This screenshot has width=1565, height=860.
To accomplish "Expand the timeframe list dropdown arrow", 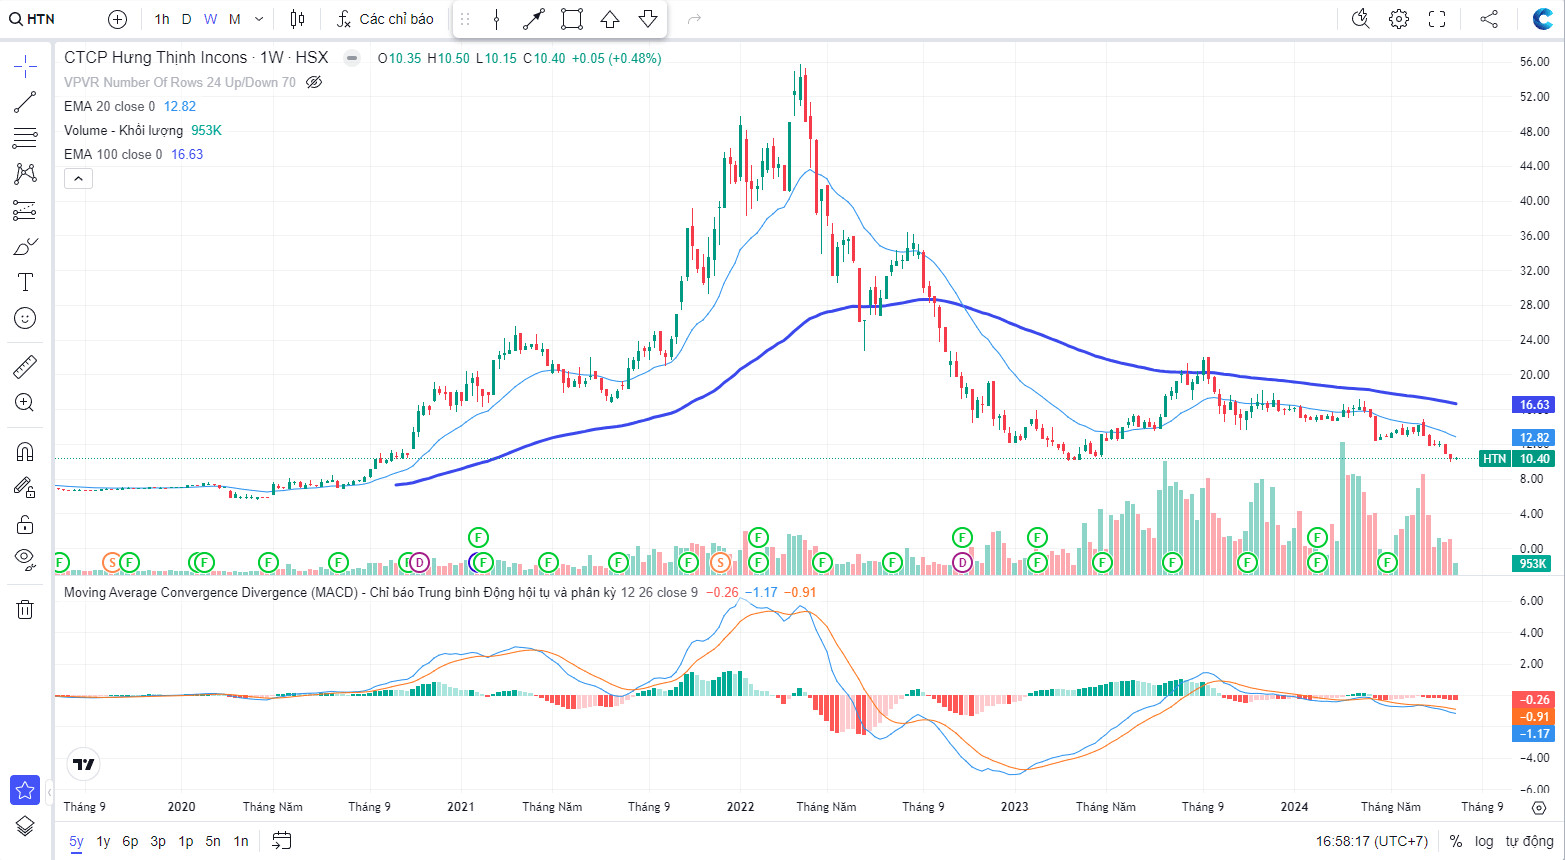I will tap(259, 19).
